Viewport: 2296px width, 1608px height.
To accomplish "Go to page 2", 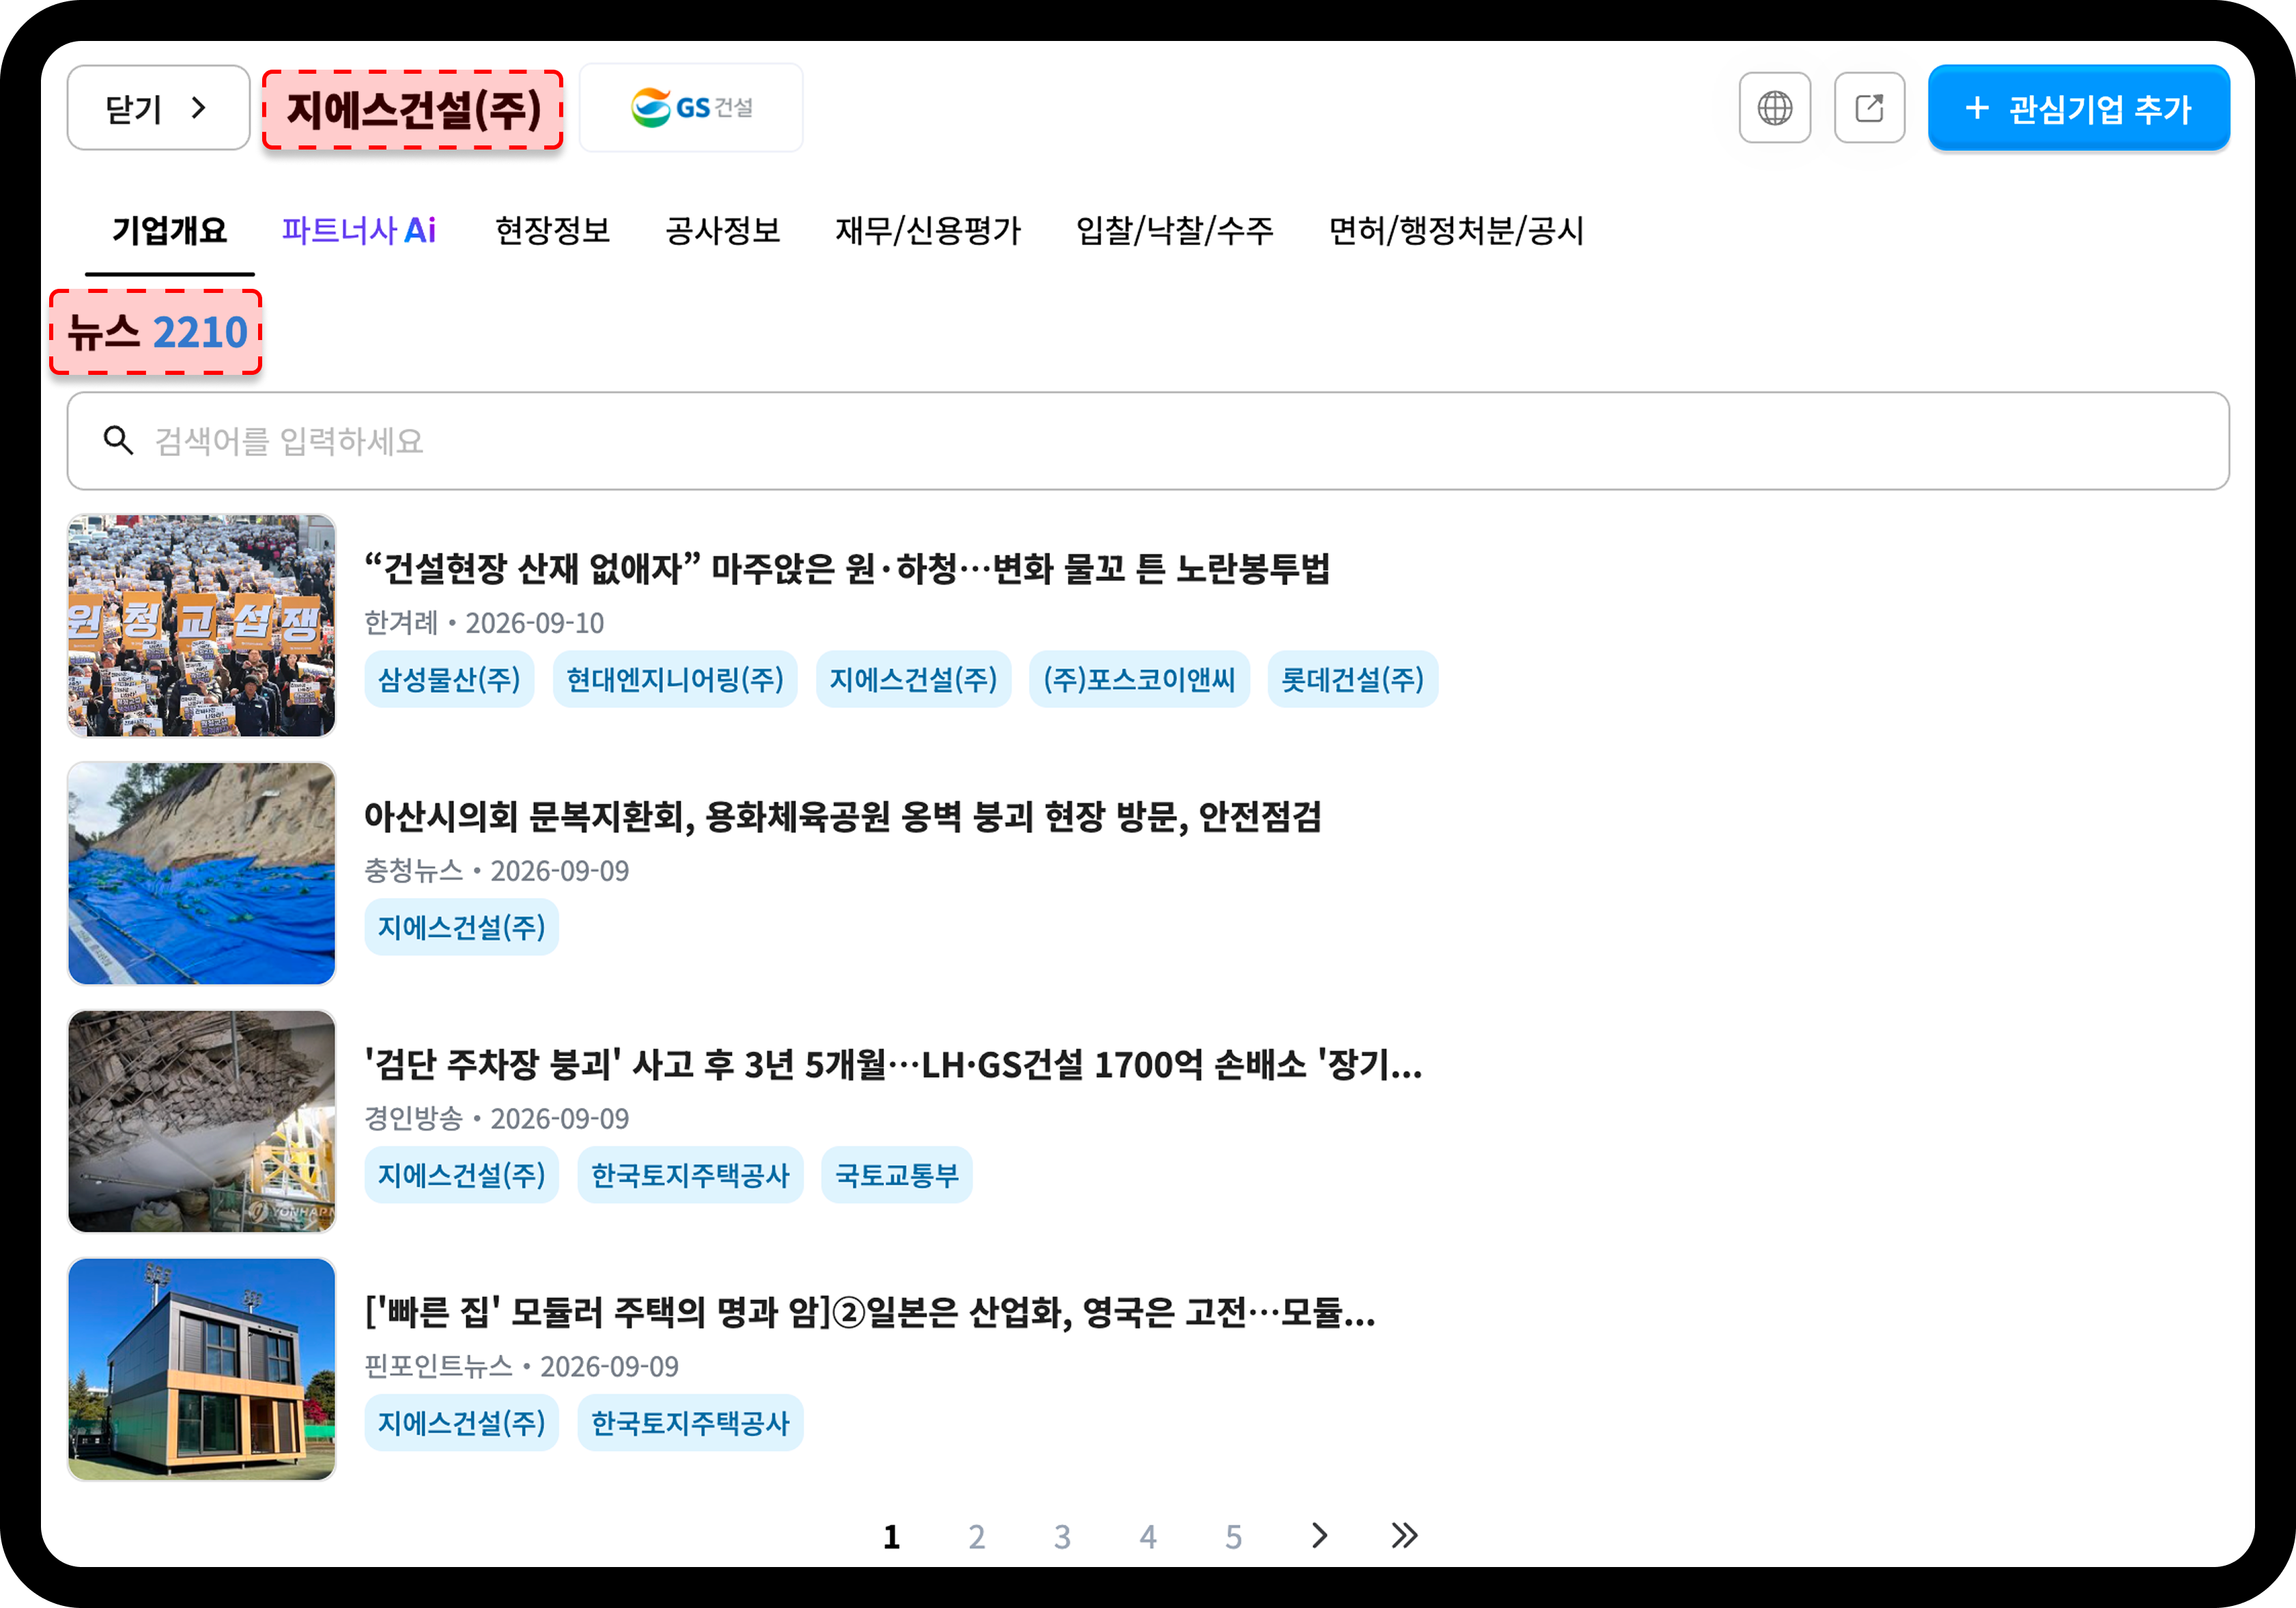I will [977, 1536].
